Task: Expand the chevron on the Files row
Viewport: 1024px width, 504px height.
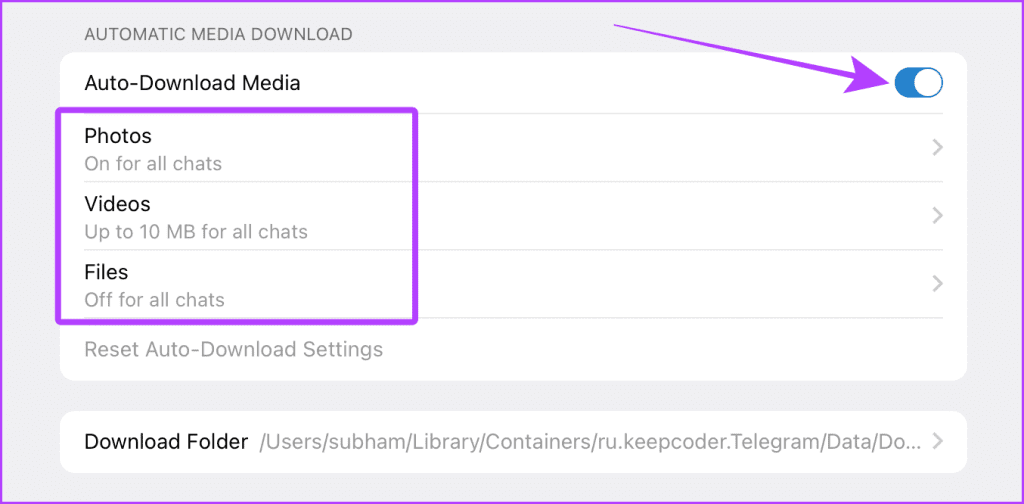Action: click(x=937, y=283)
